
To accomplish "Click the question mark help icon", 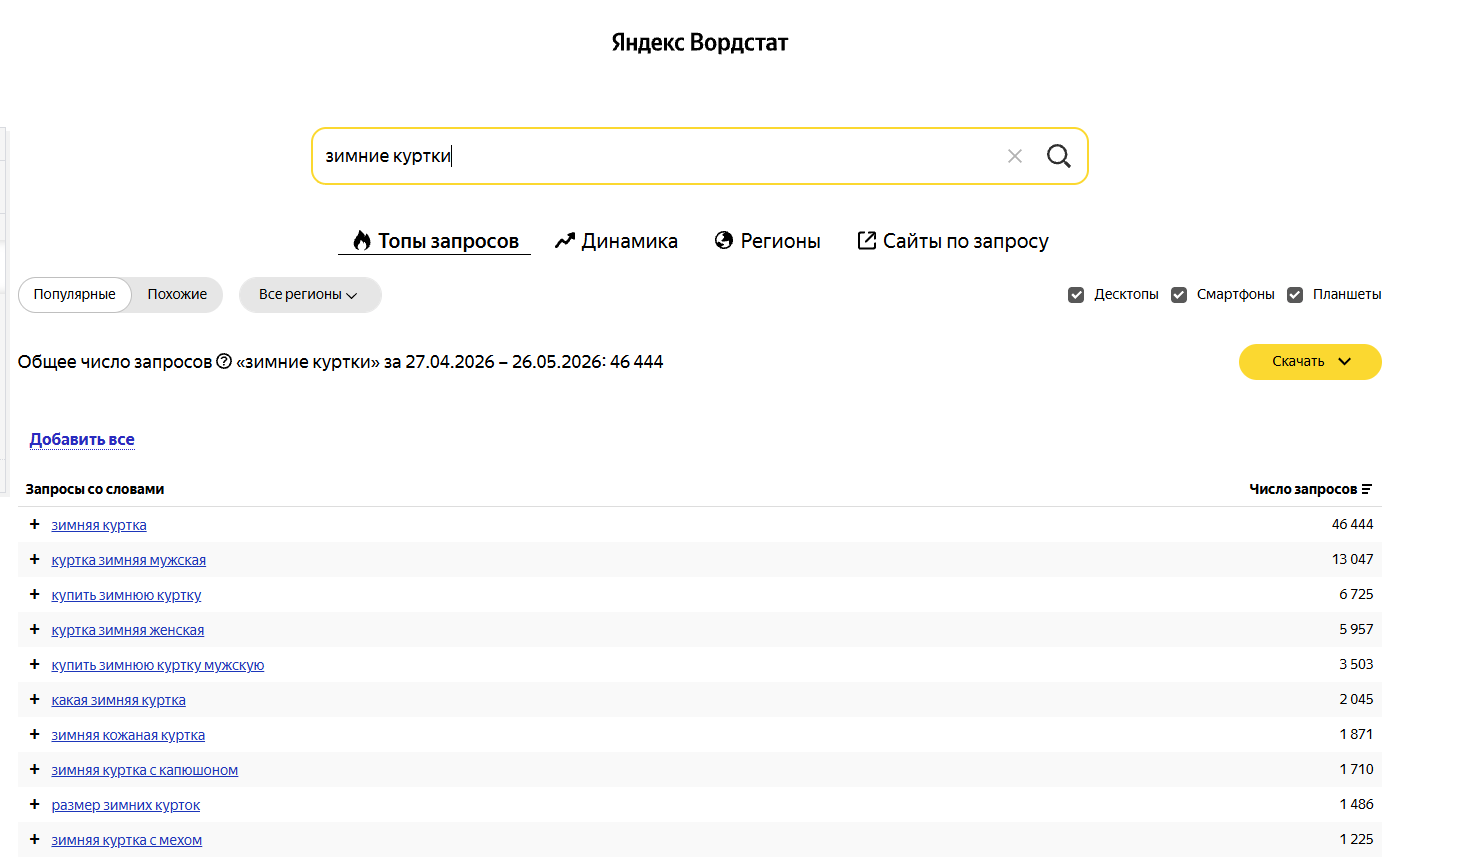I will tap(224, 361).
